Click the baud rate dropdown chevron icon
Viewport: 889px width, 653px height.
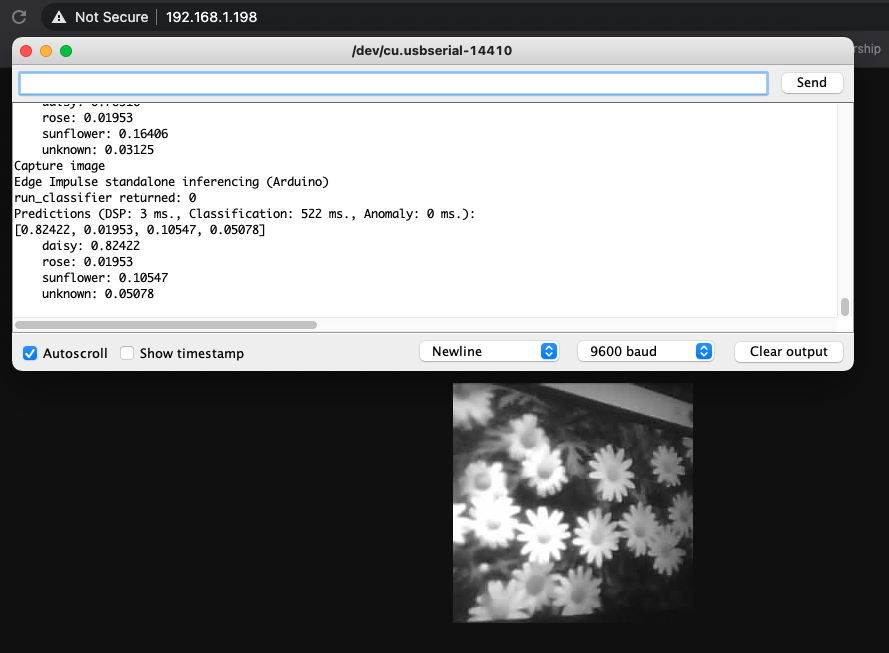click(703, 351)
